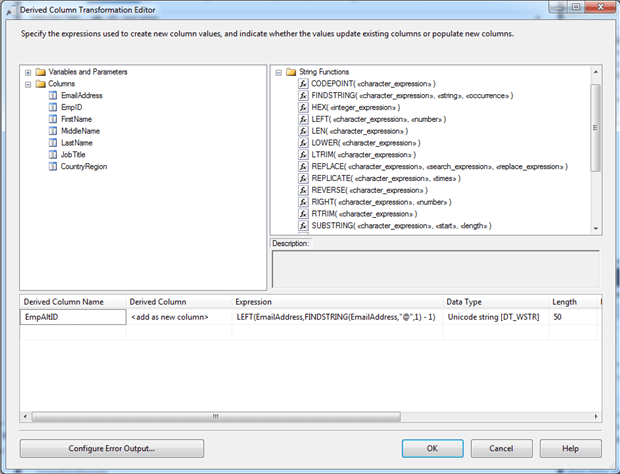Select the LastName column in the tree

coord(77,143)
